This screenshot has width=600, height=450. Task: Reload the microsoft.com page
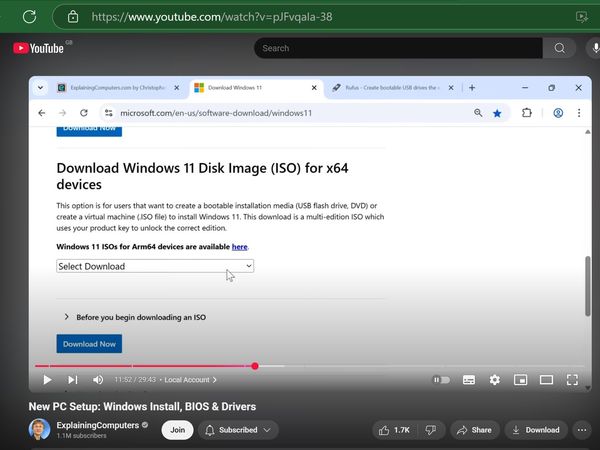tap(84, 113)
